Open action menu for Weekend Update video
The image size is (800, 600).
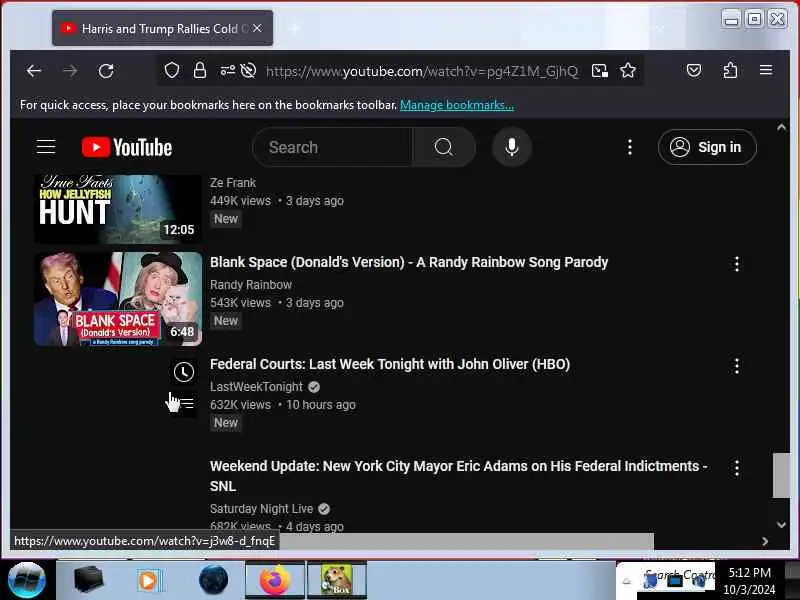click(737, 468)
